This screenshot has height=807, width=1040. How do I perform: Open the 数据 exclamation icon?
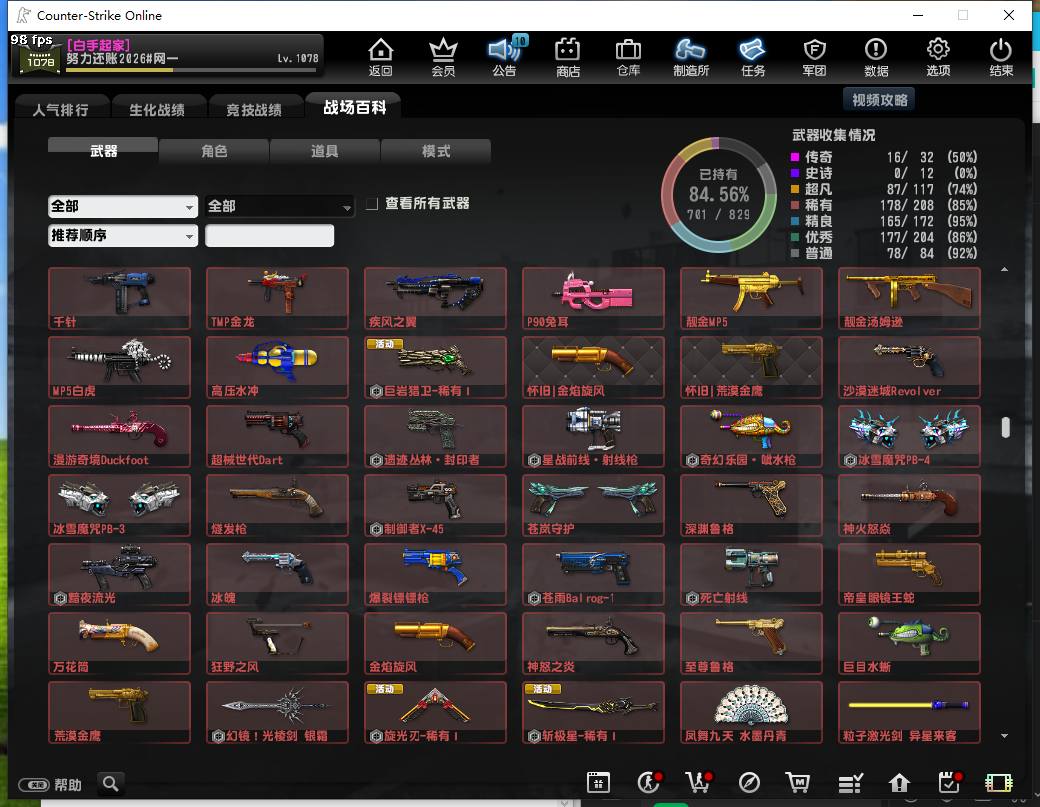[876, 56]
